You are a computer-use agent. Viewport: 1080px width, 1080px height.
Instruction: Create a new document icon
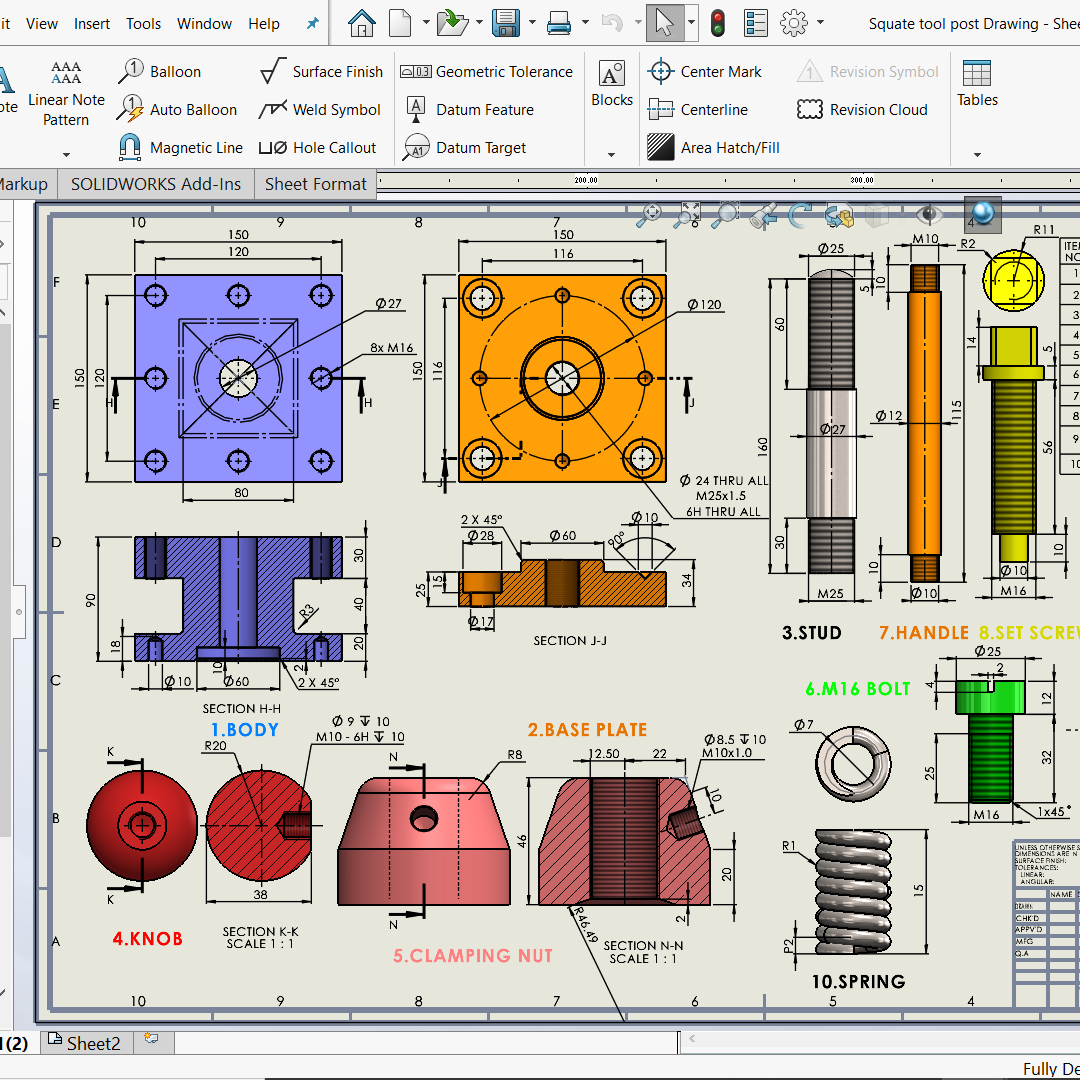pyautogui.click(x=400, y=23)
